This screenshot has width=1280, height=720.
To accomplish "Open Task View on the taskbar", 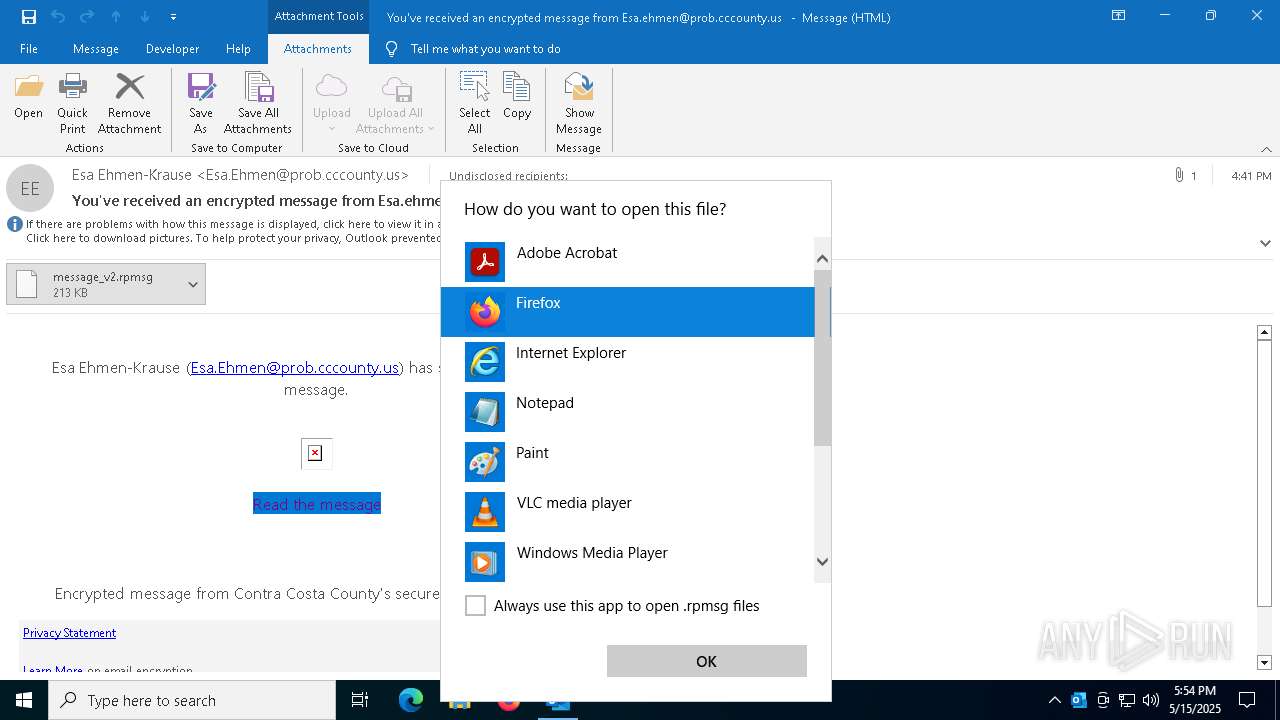I will [360, 700].
